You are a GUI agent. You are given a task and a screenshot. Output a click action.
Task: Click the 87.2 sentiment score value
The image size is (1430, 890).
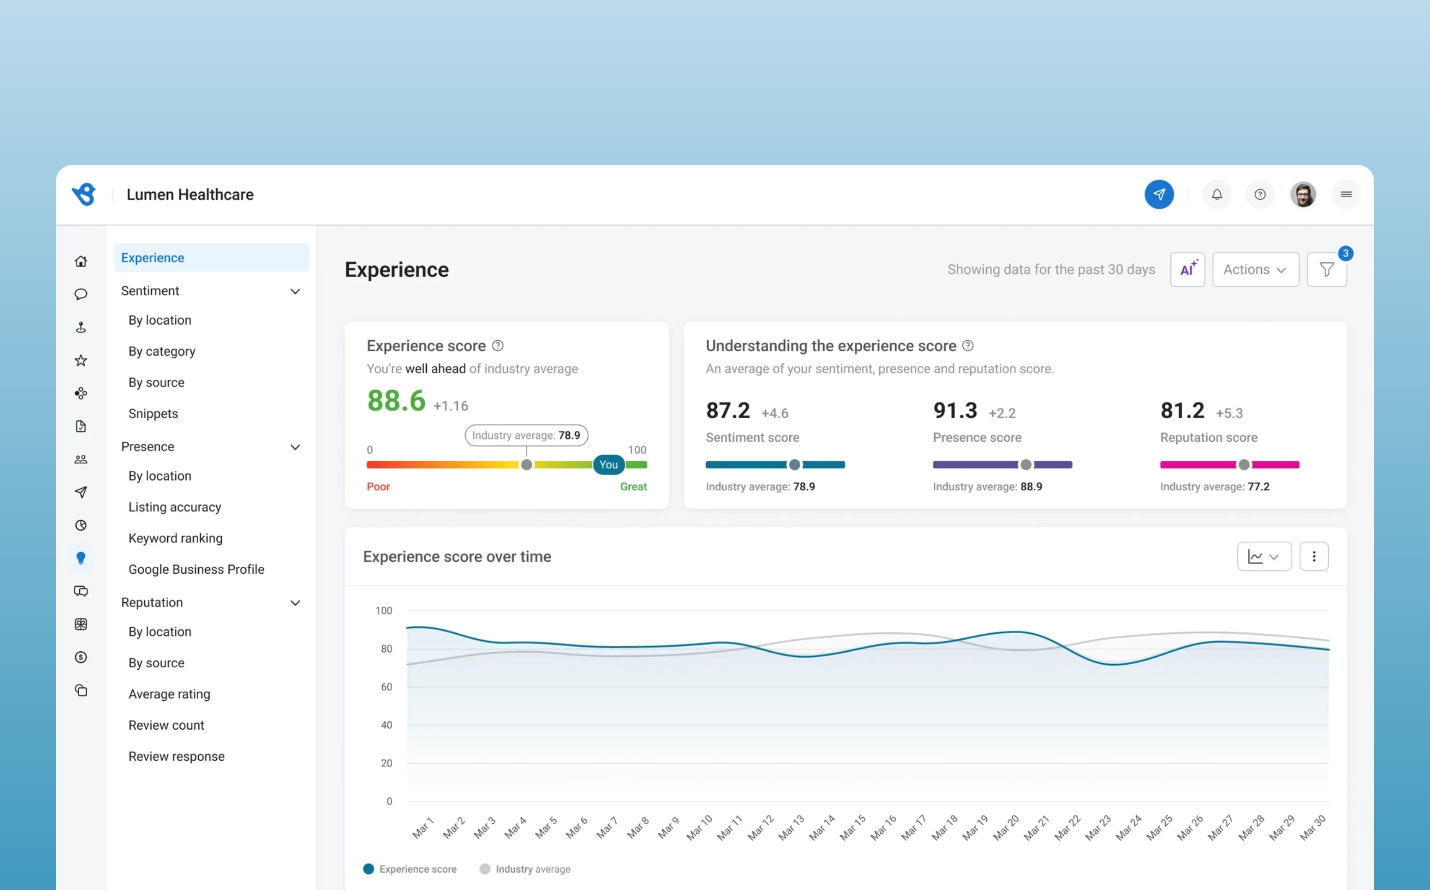point(728,411)
